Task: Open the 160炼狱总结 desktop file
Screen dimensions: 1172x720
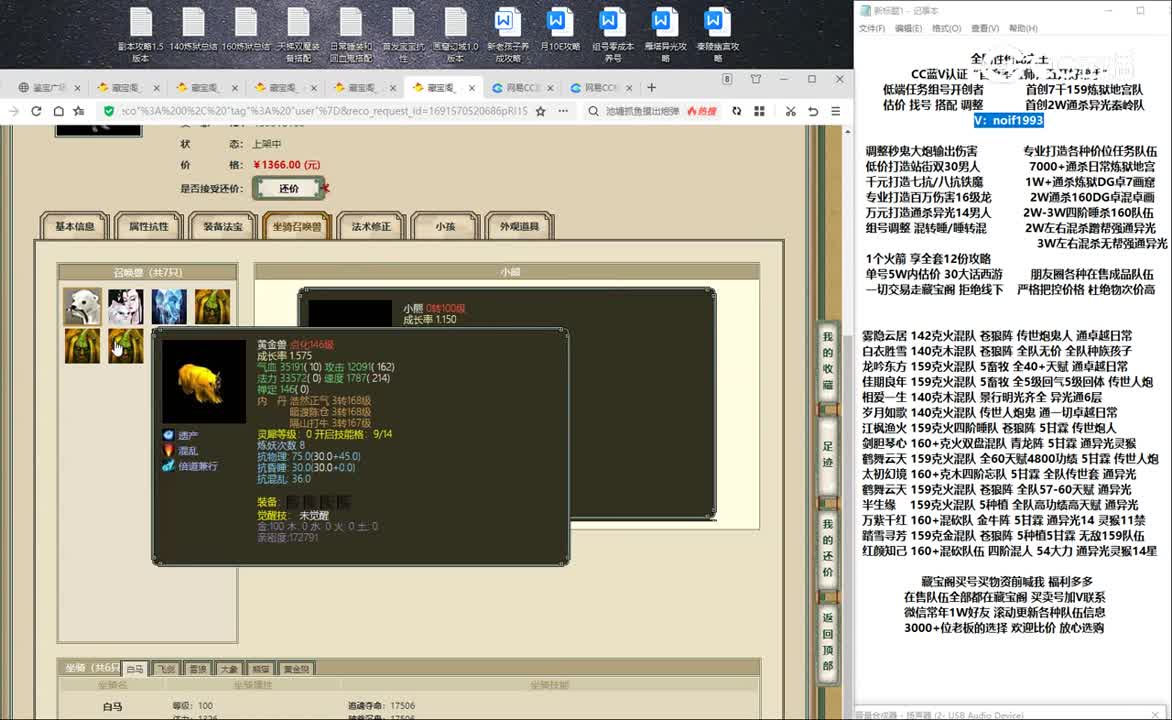Action: click(x=246, y=34)
